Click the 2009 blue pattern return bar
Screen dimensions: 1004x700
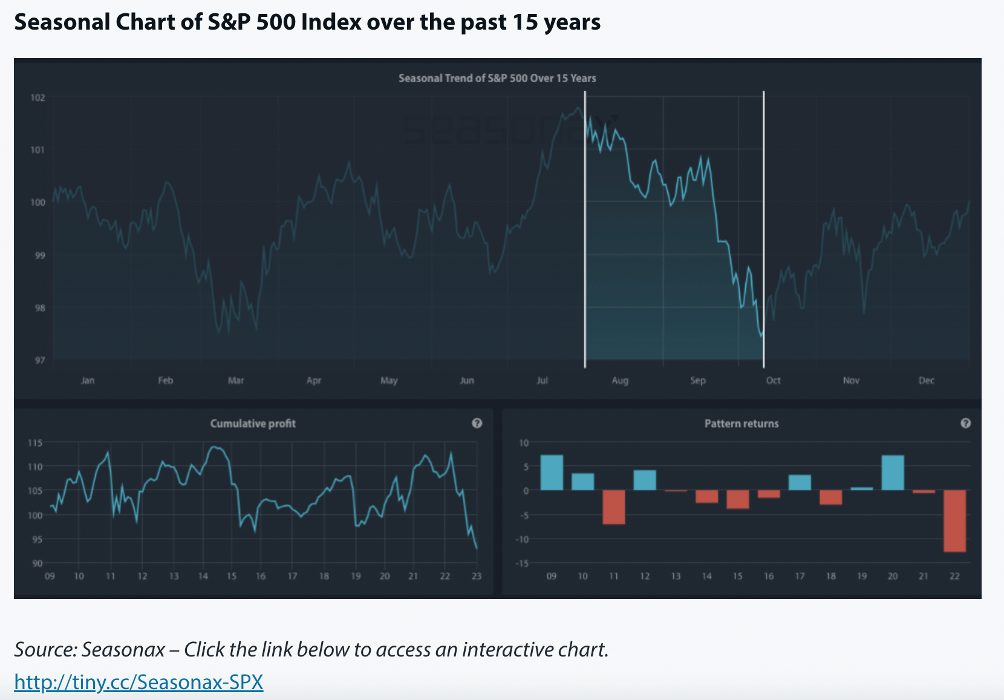(552, 473)
